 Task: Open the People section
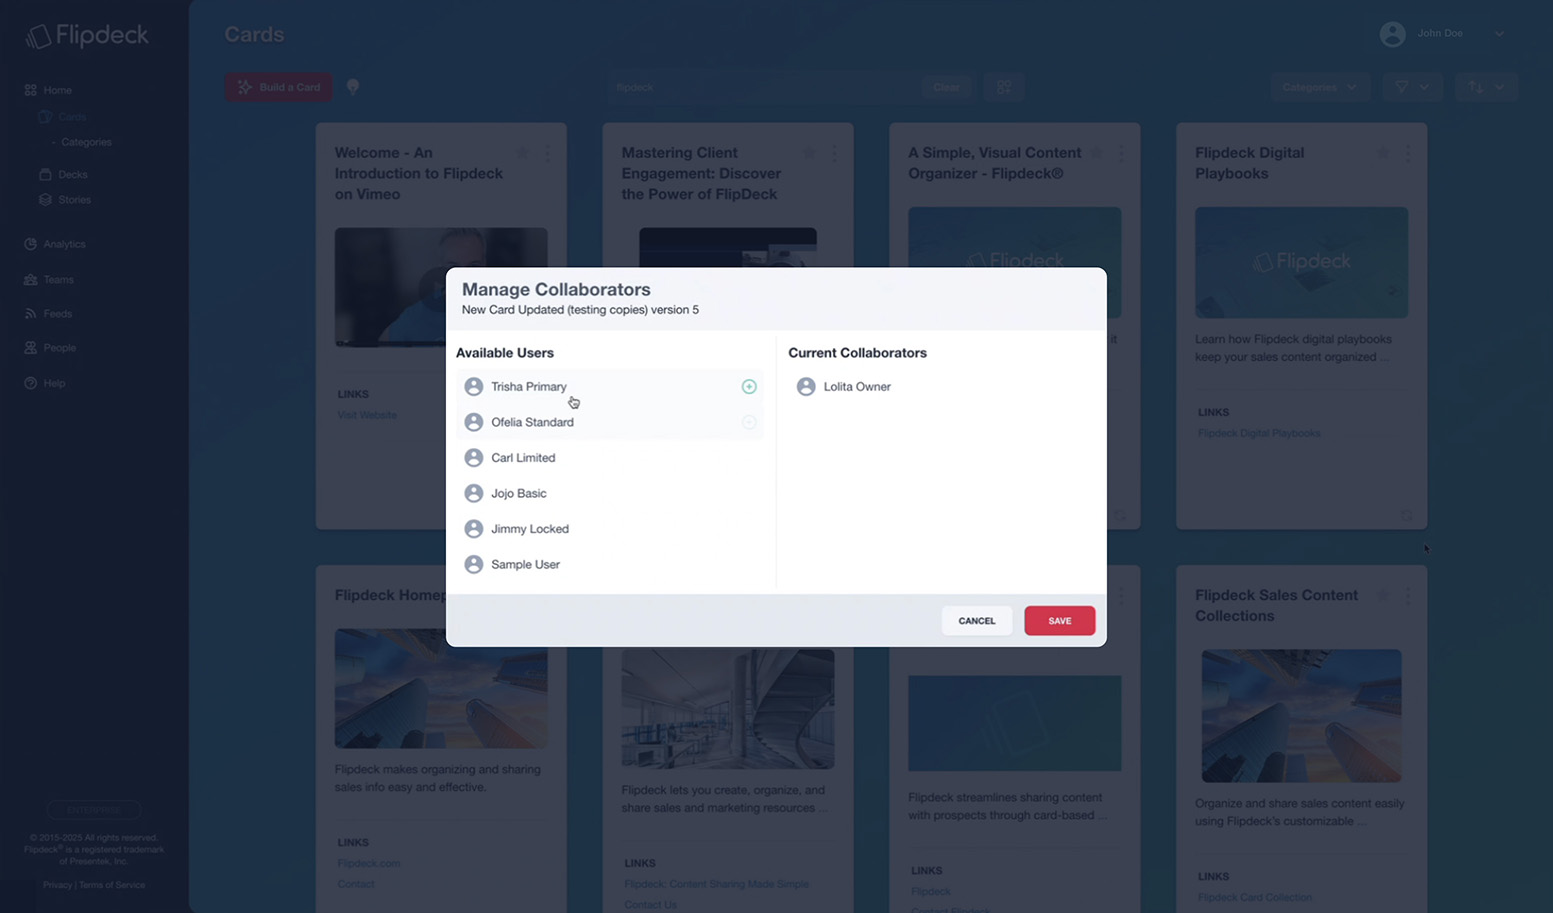pos(60,347)
